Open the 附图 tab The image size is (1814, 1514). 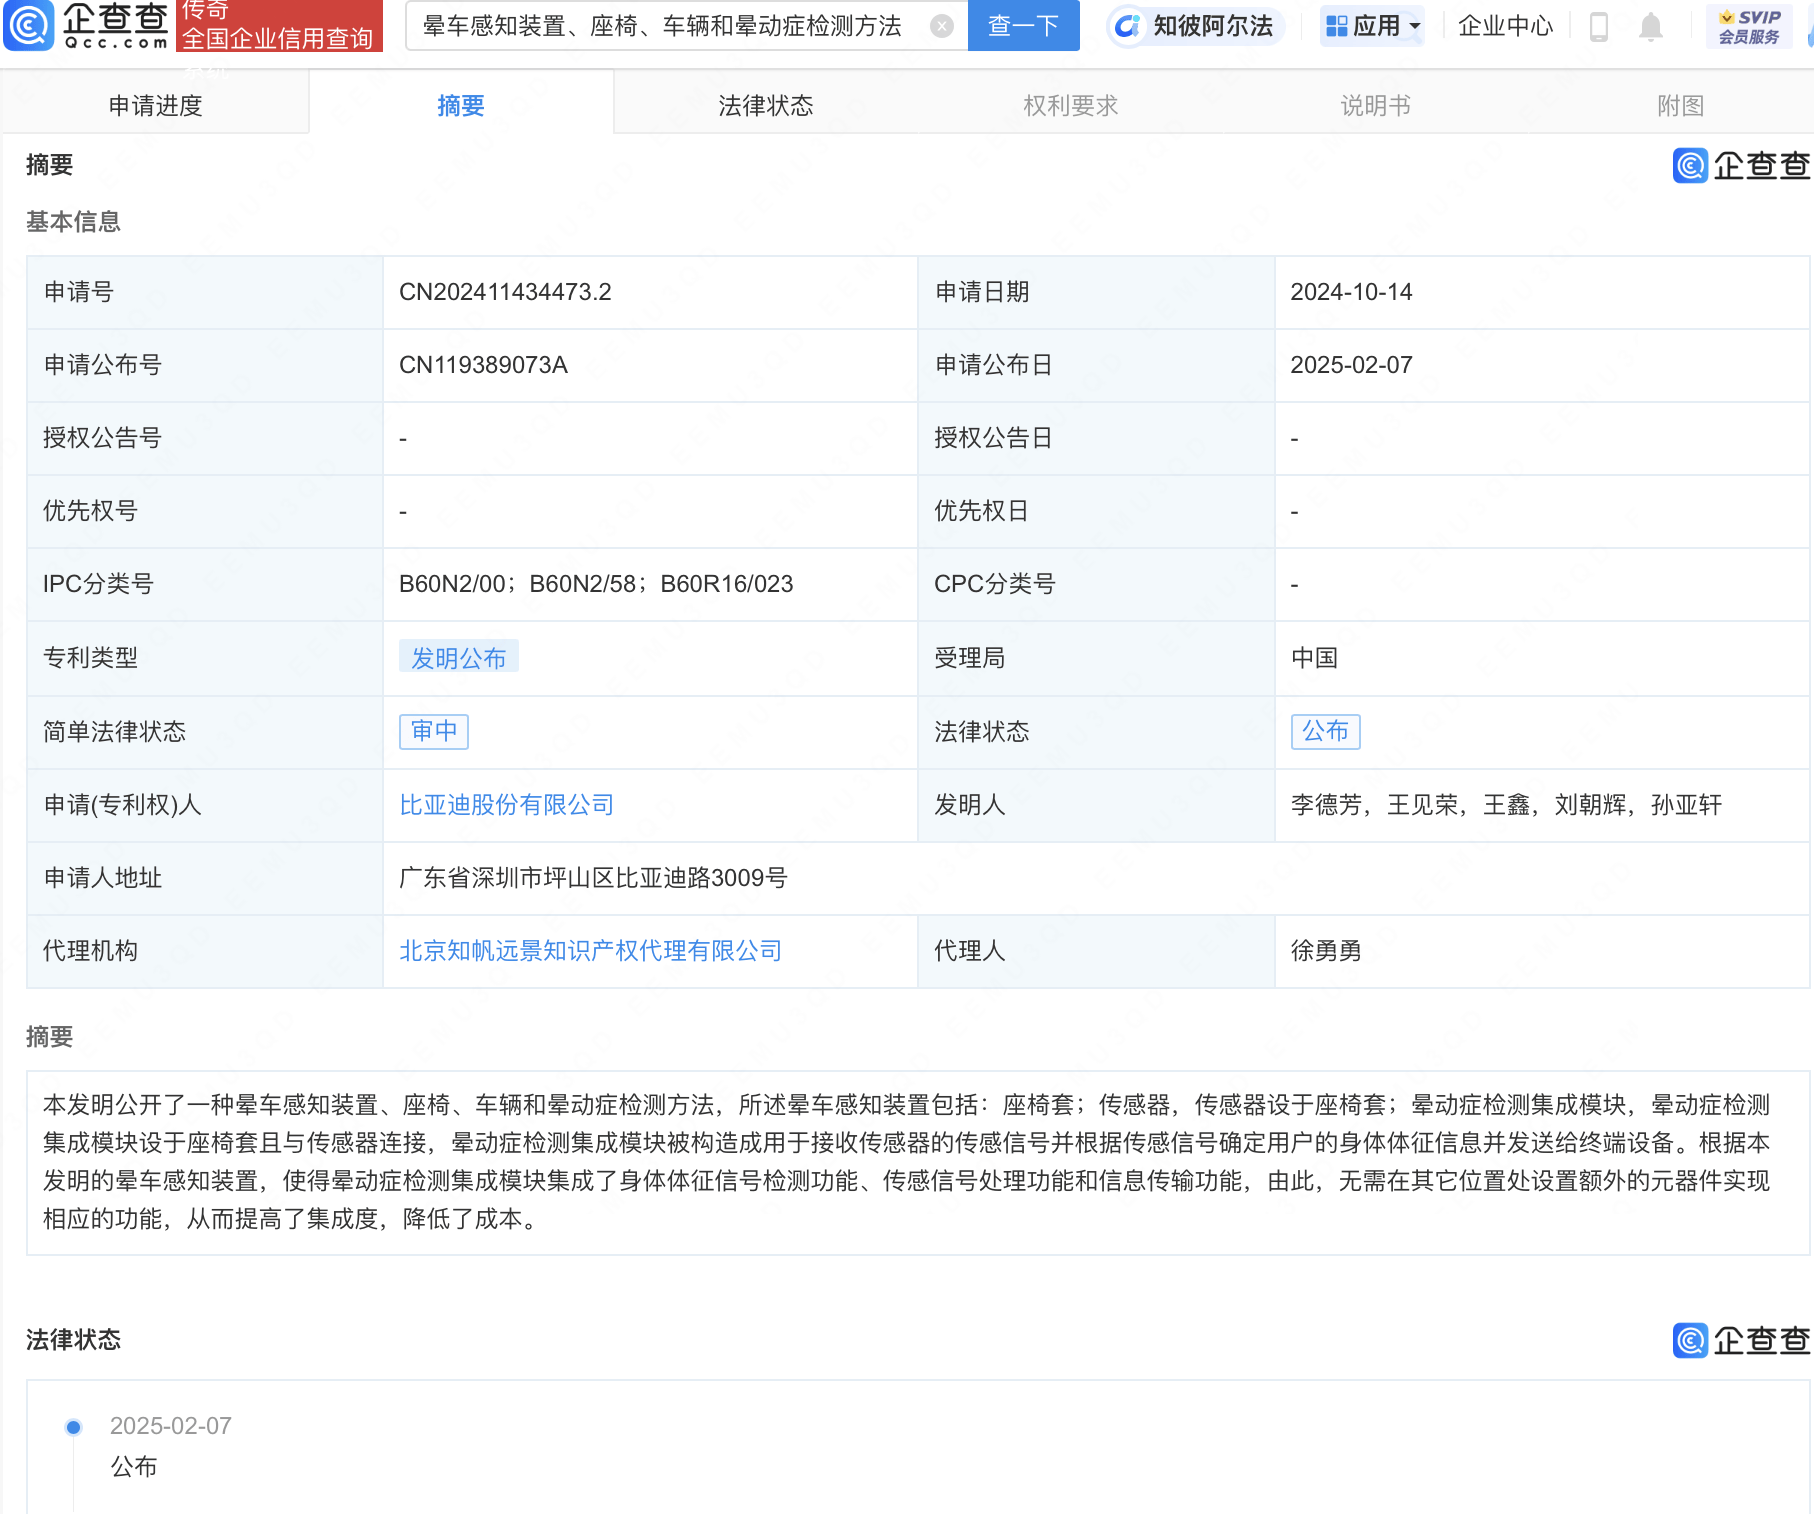coord(1680,105)
